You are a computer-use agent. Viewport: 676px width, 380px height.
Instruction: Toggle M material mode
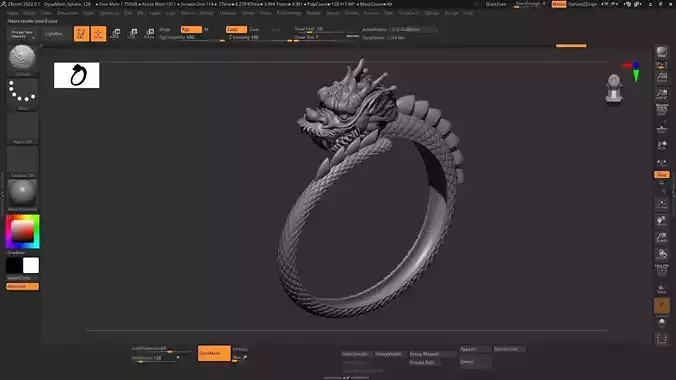tap(207, 29)
